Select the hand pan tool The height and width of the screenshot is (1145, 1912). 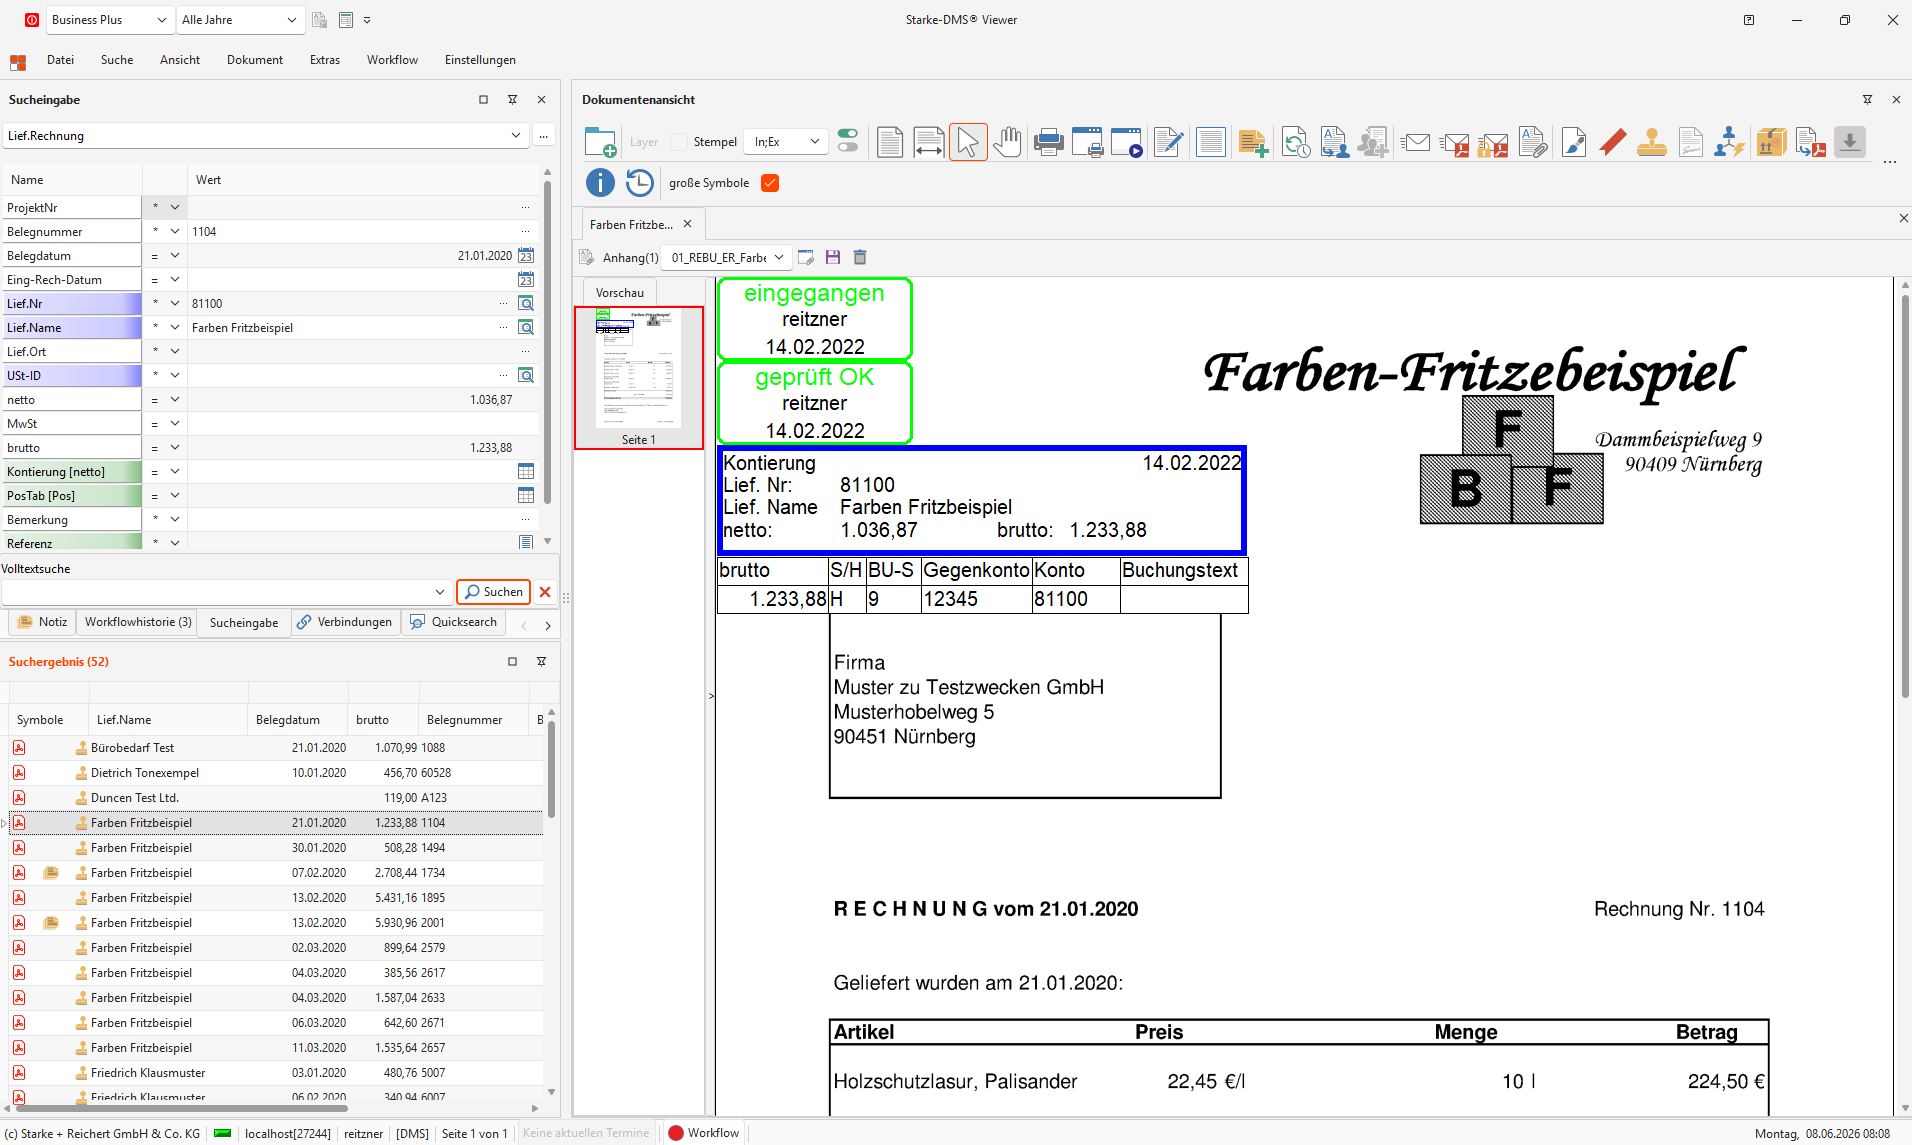[1008, 142]
